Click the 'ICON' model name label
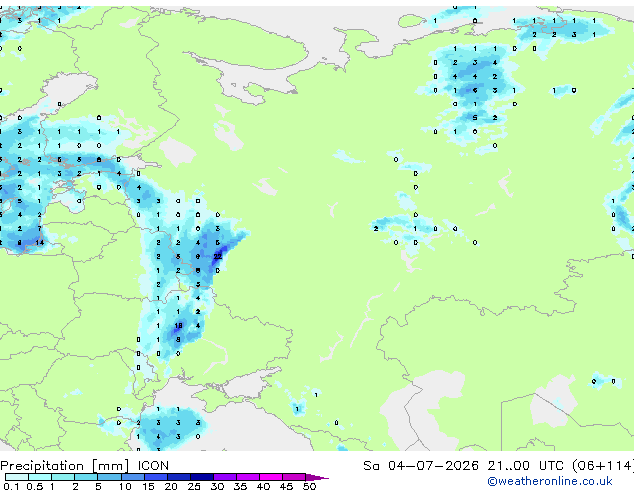The height and width of the screenshot is (490, 634). (x=153, y=466)
